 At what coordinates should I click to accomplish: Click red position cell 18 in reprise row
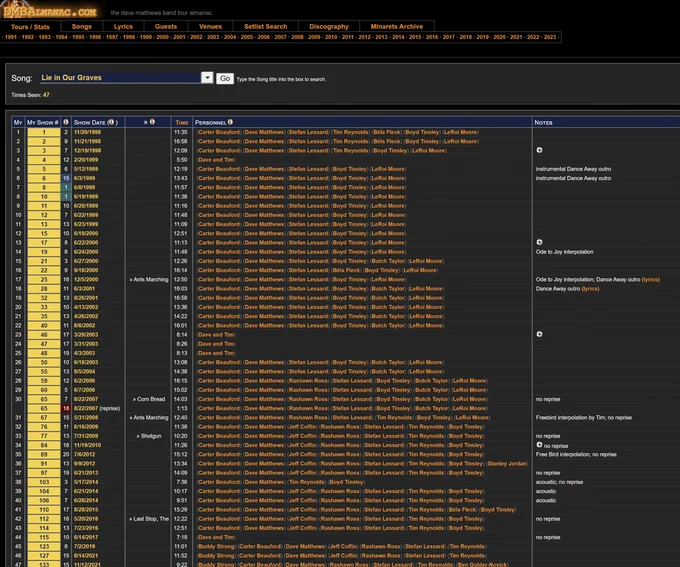tap(66, 408)
